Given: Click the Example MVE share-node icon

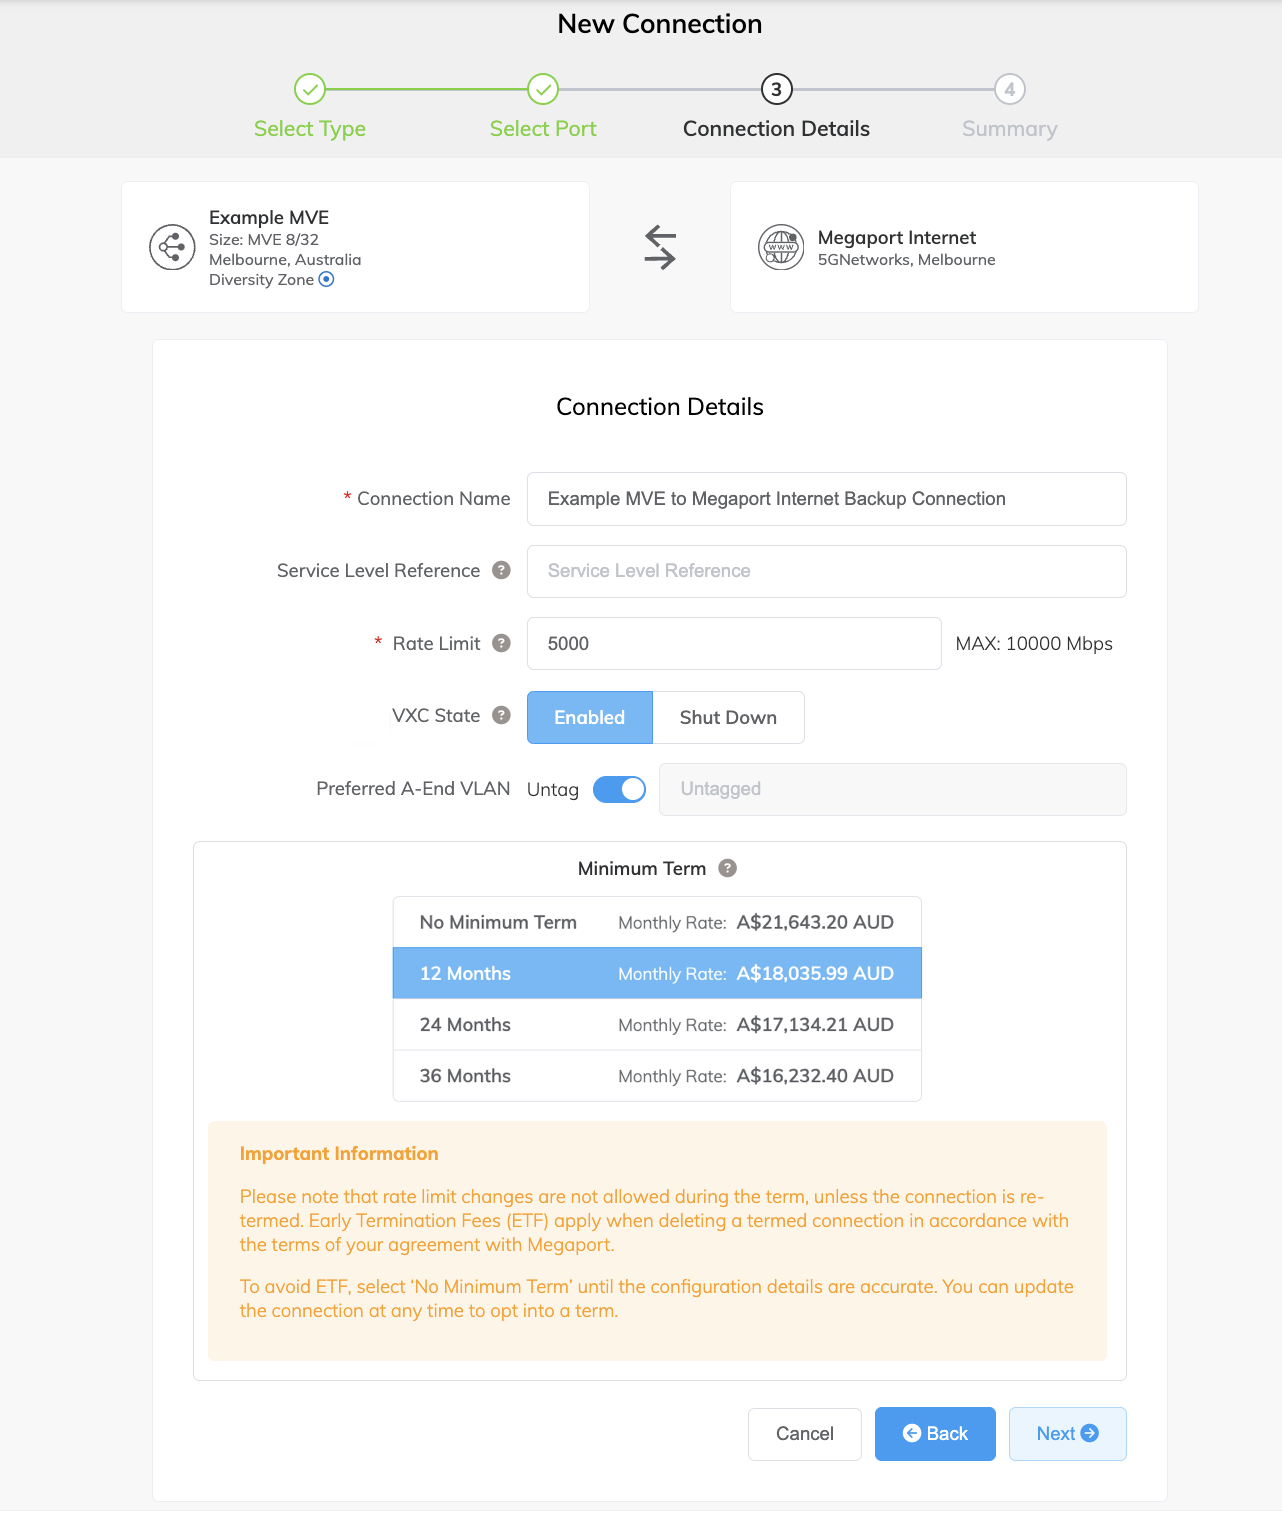Looking at the screenshot, I should click(x=172, y=247).
